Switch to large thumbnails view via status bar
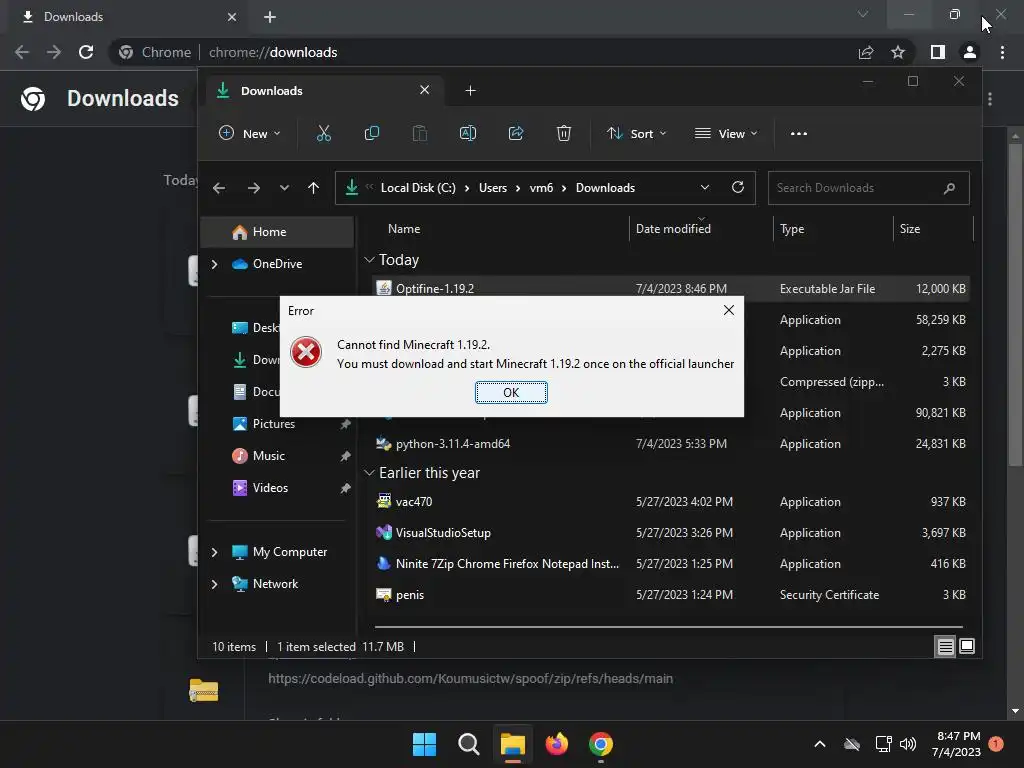 pos(967,647)
